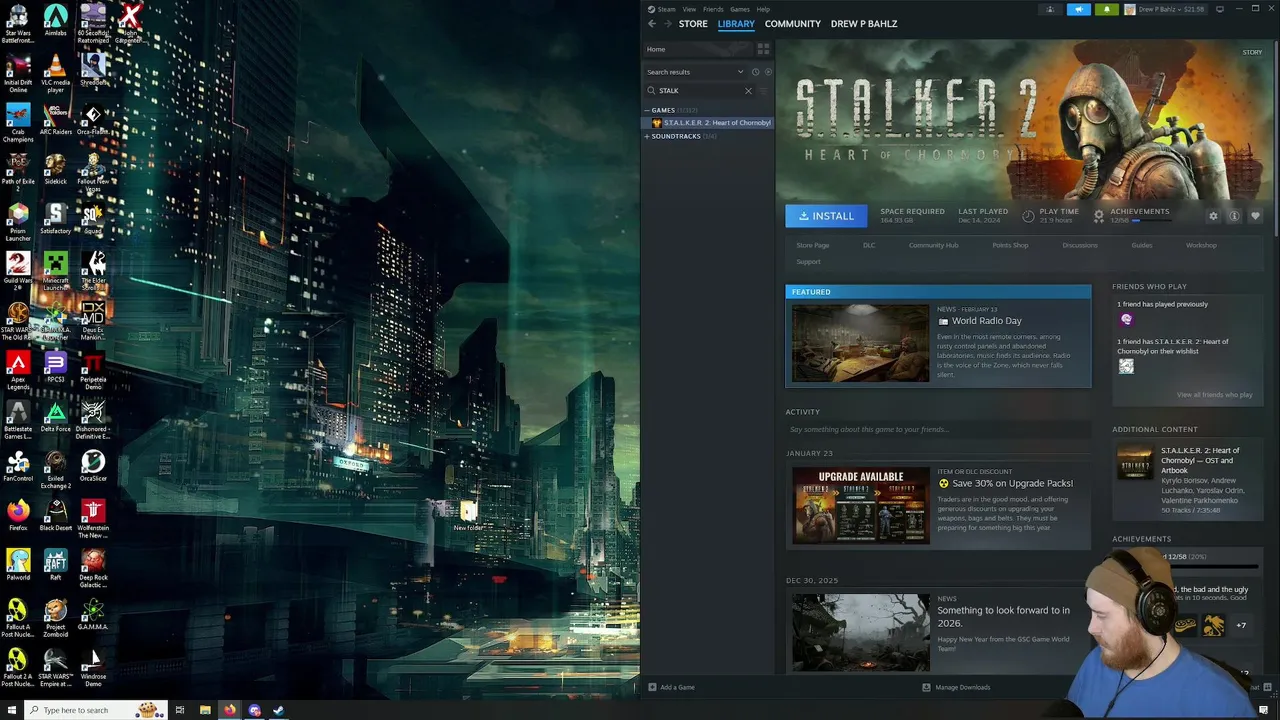Select the ARC Raiders desktop icon
This screenshot has width=1280, height=720.
55,120
